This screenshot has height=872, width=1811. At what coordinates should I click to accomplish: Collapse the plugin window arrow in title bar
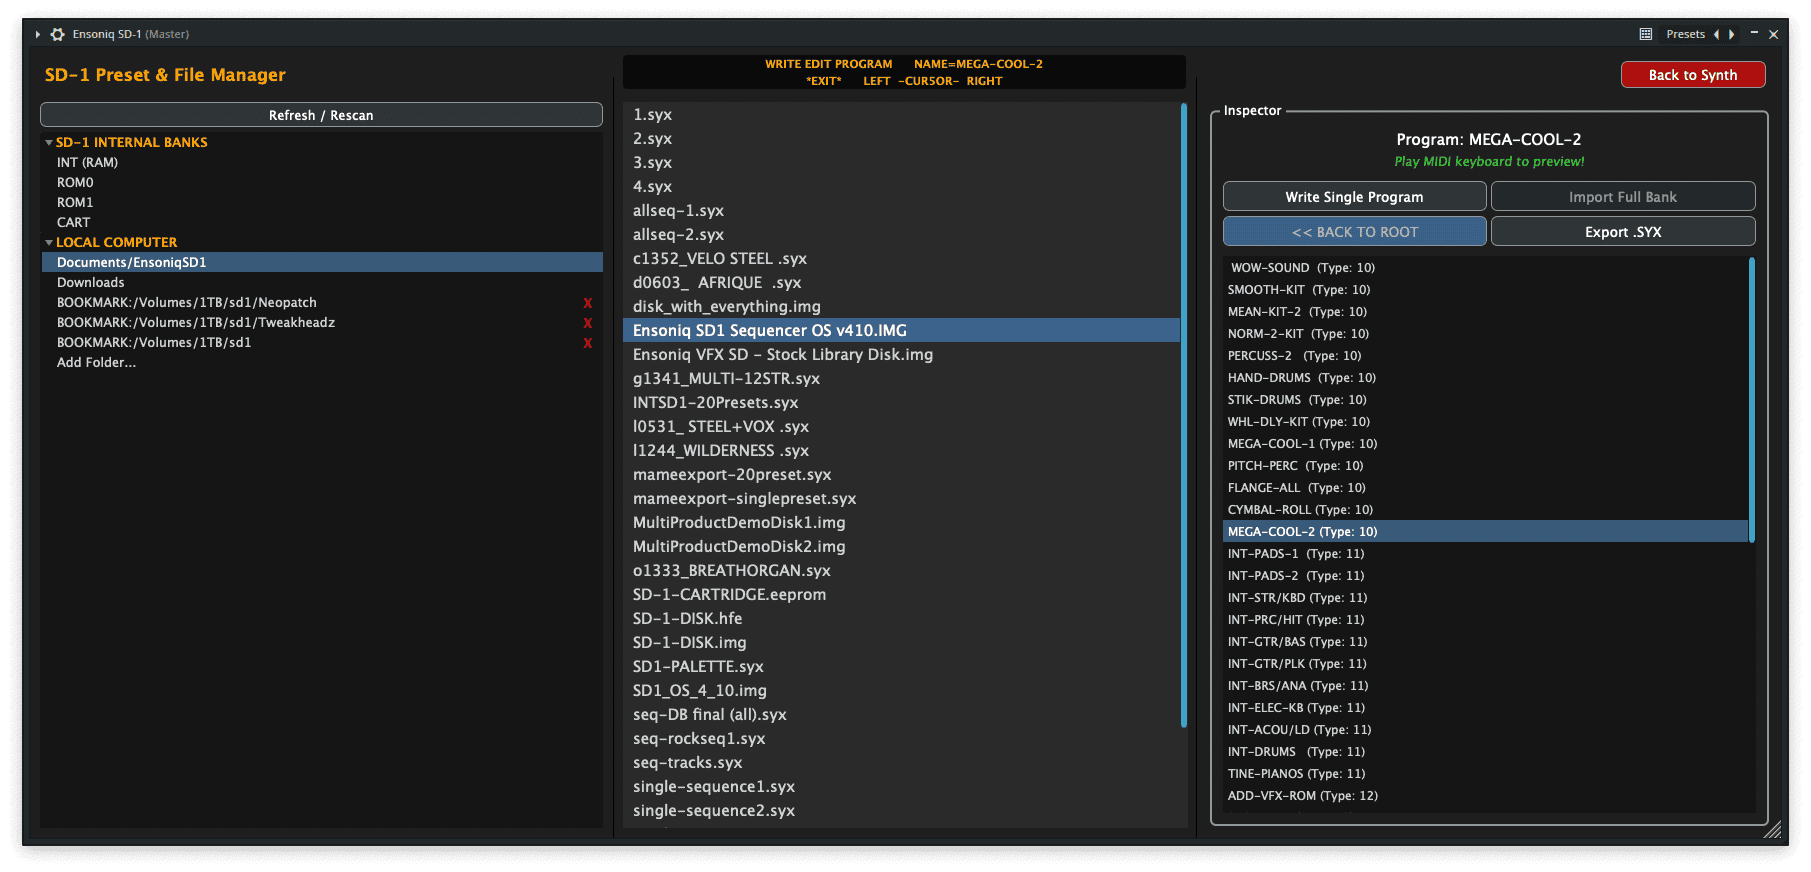pos(38,34)
